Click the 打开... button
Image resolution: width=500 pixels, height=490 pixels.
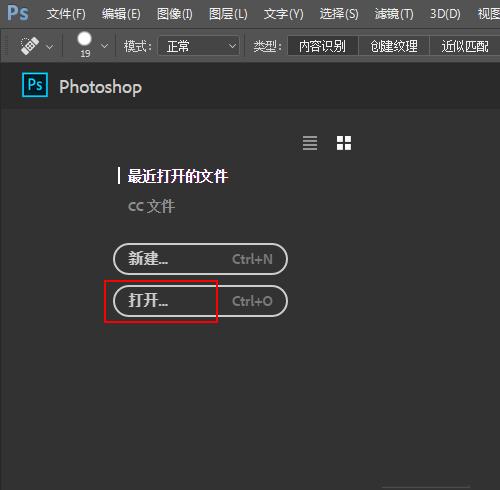200,301
